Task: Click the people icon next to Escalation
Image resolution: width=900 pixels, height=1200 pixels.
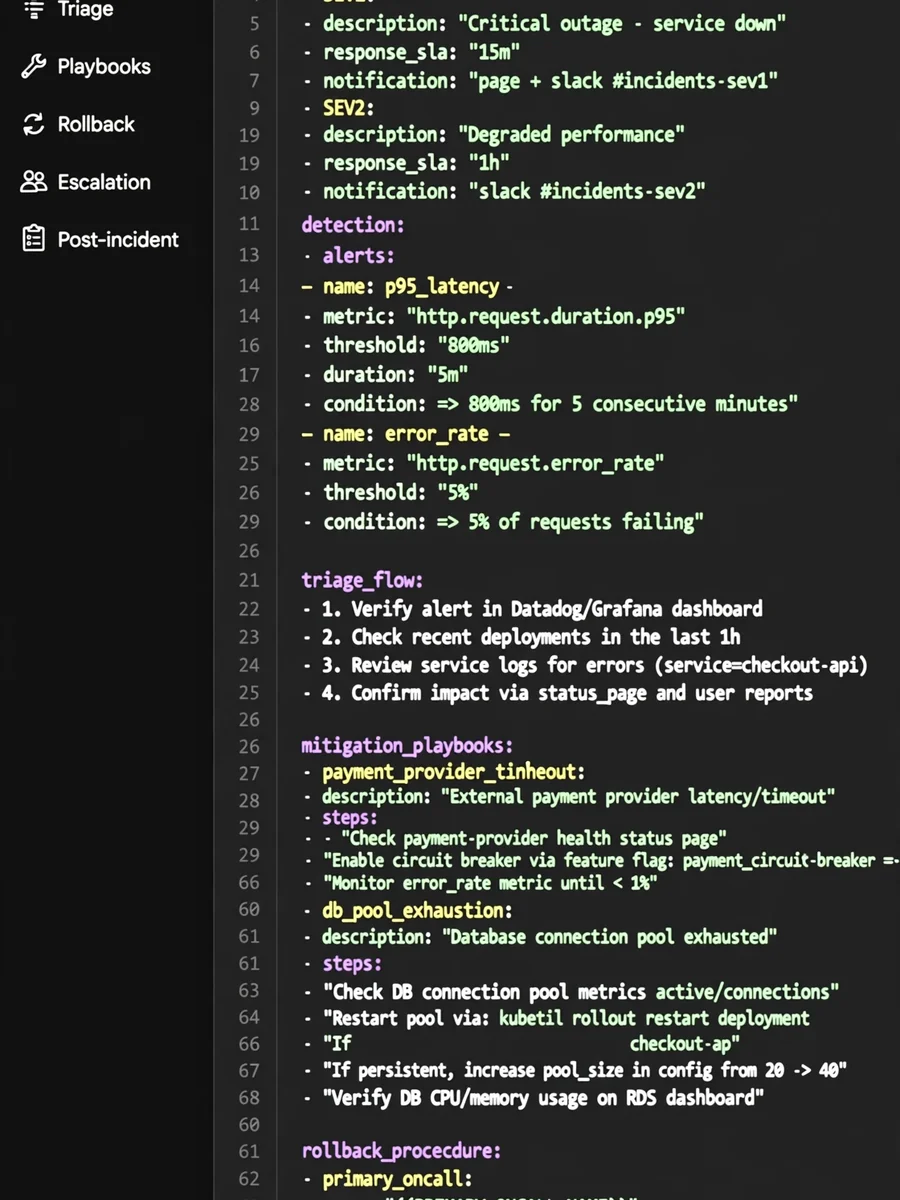Action: point(34,182)
